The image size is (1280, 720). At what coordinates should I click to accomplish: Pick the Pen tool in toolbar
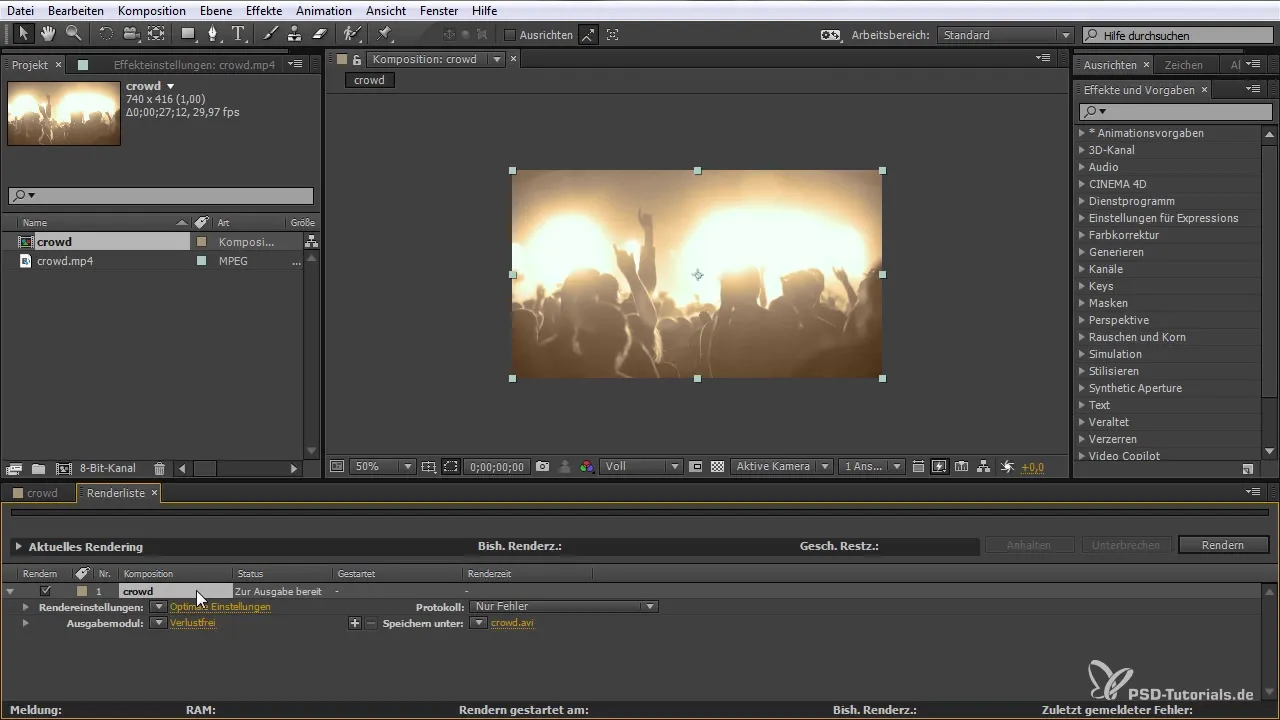[213, 34]
